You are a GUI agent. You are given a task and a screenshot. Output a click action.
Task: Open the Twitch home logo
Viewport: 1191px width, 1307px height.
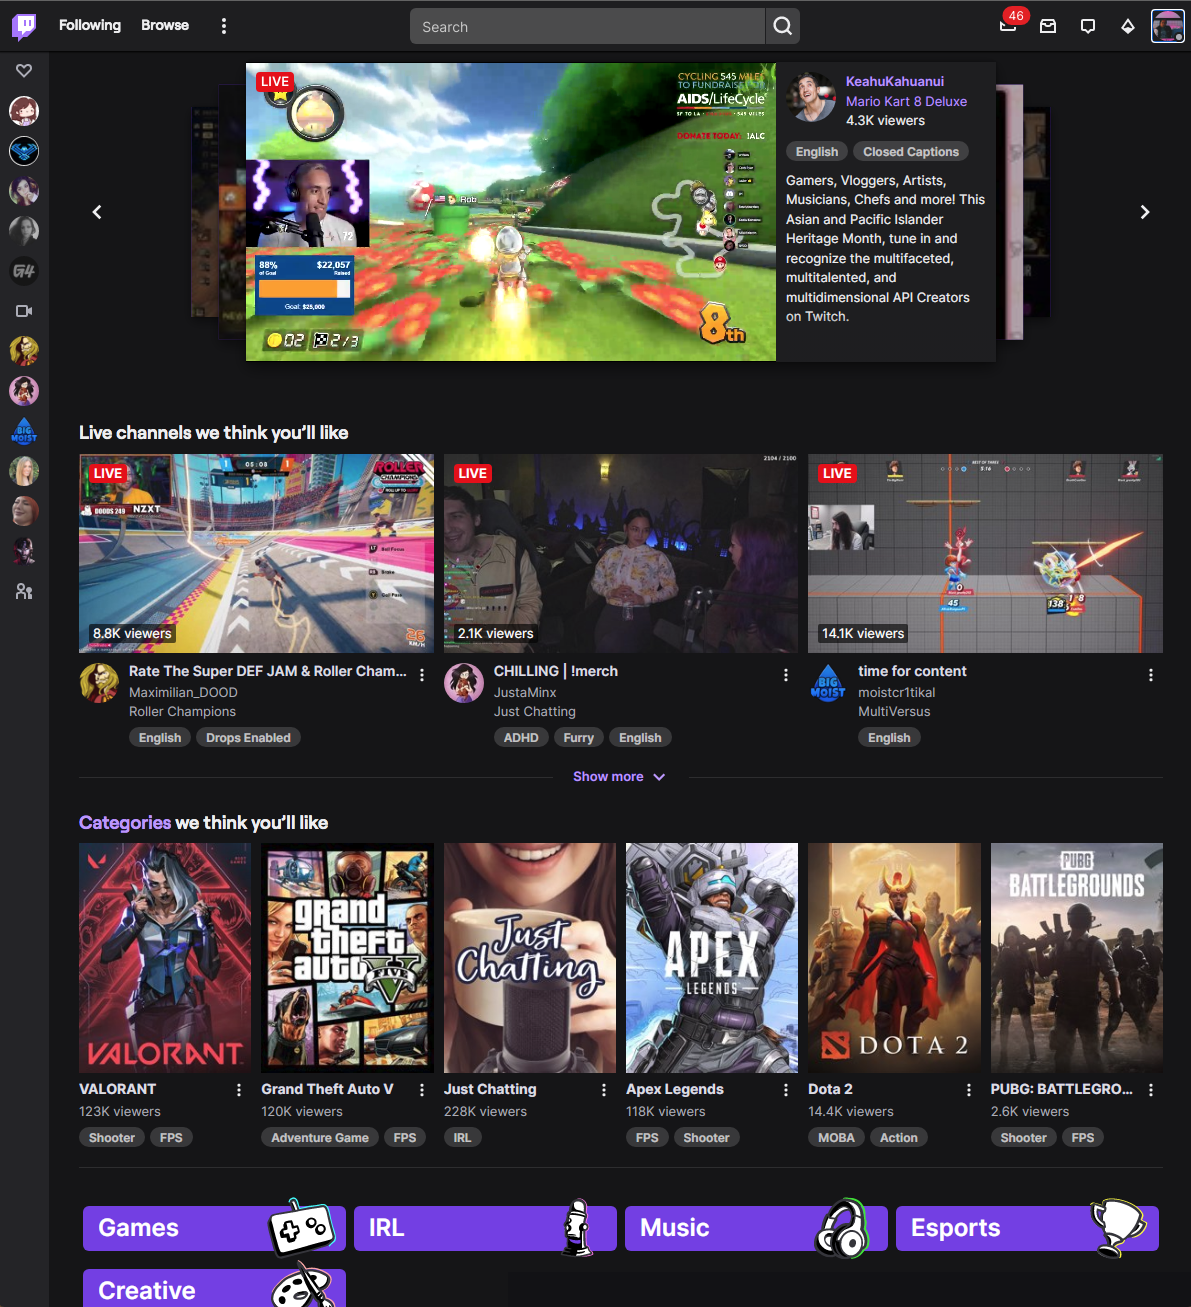pos(24,26)
